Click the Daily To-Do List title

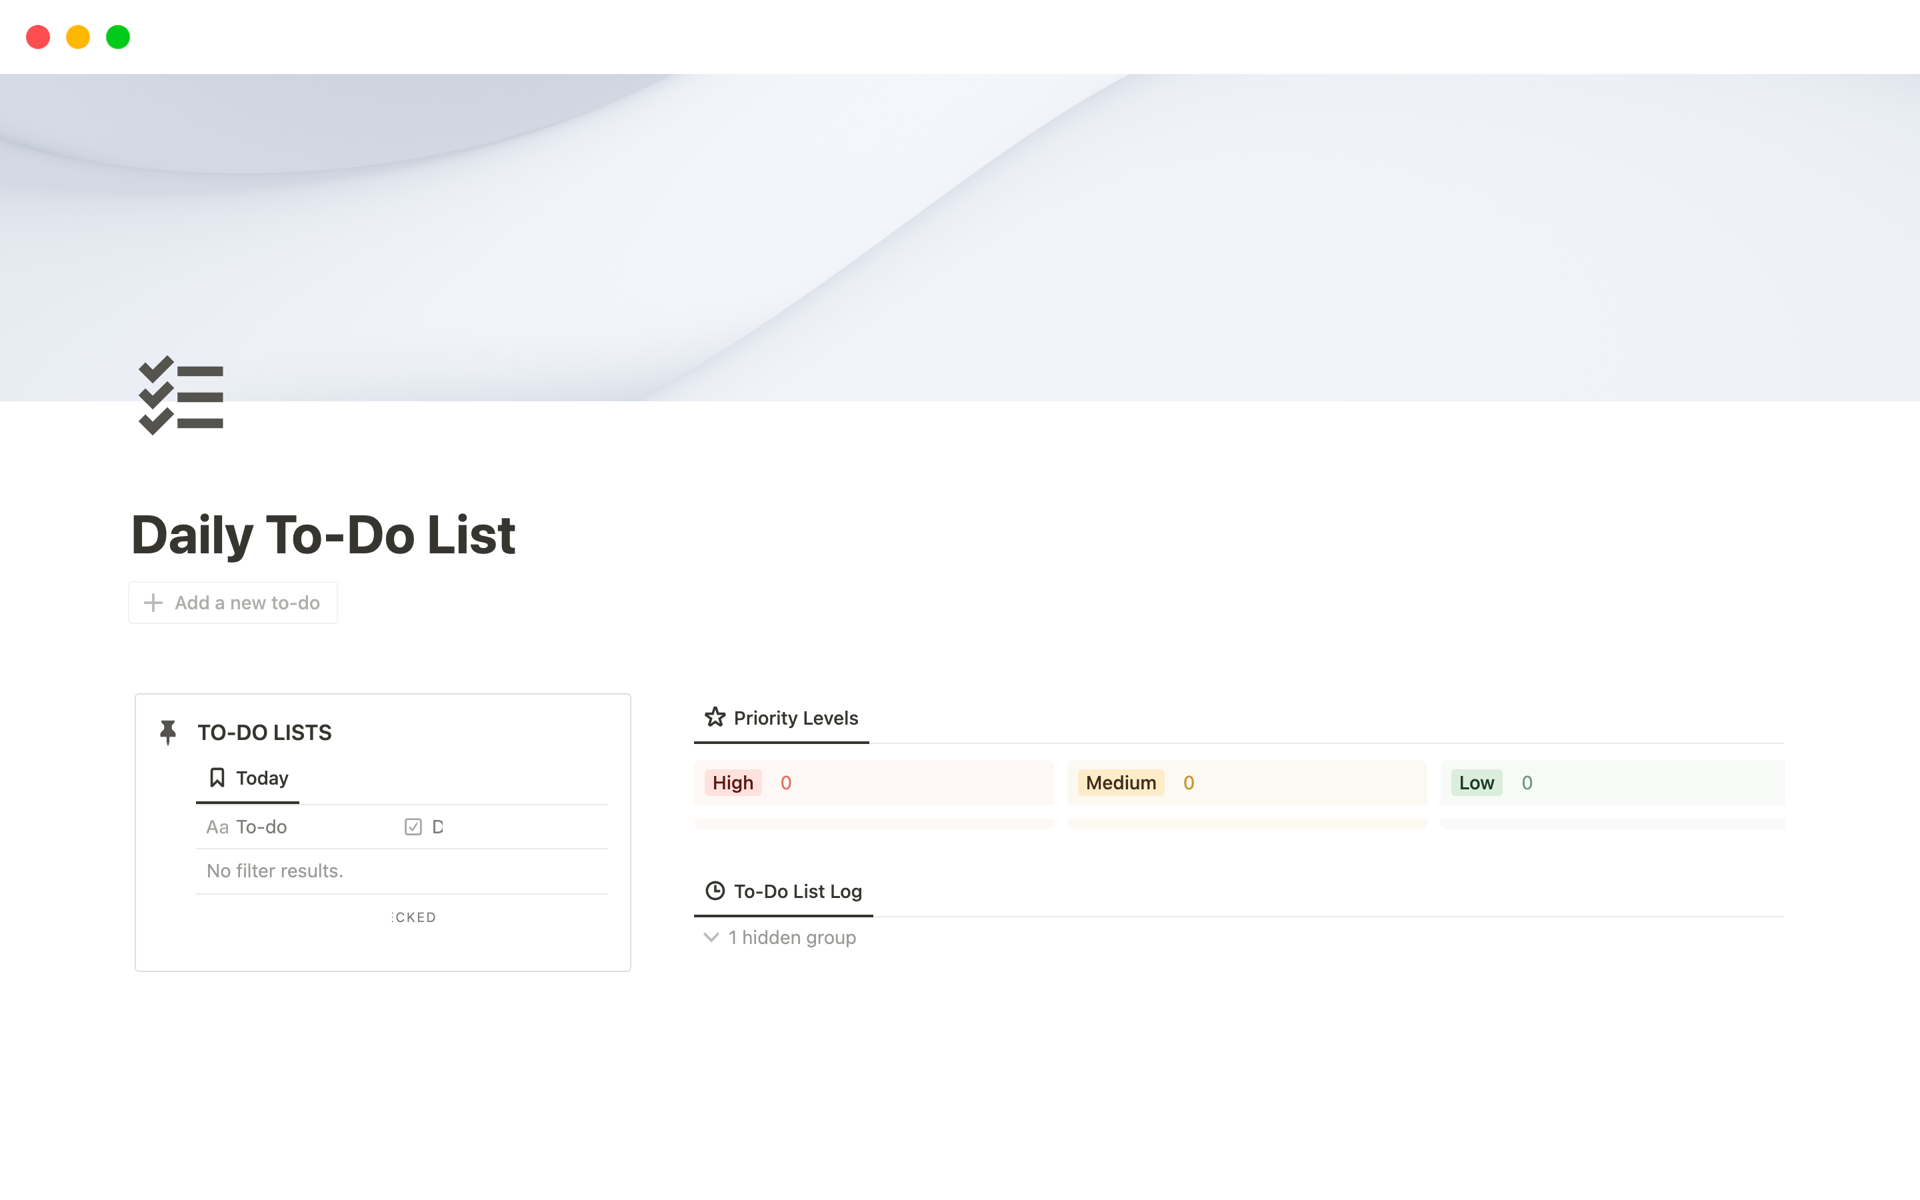[x=322, y=535]
